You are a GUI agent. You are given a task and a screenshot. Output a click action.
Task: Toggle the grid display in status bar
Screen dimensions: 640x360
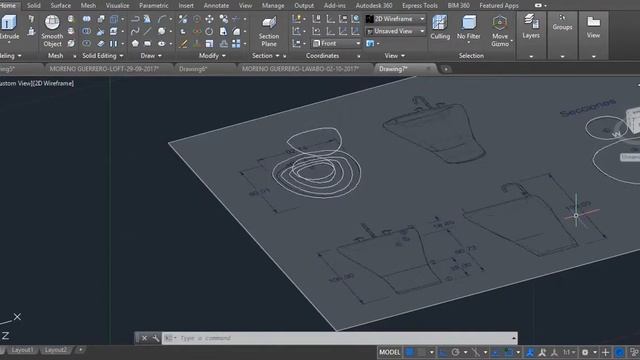click(410, 352)
